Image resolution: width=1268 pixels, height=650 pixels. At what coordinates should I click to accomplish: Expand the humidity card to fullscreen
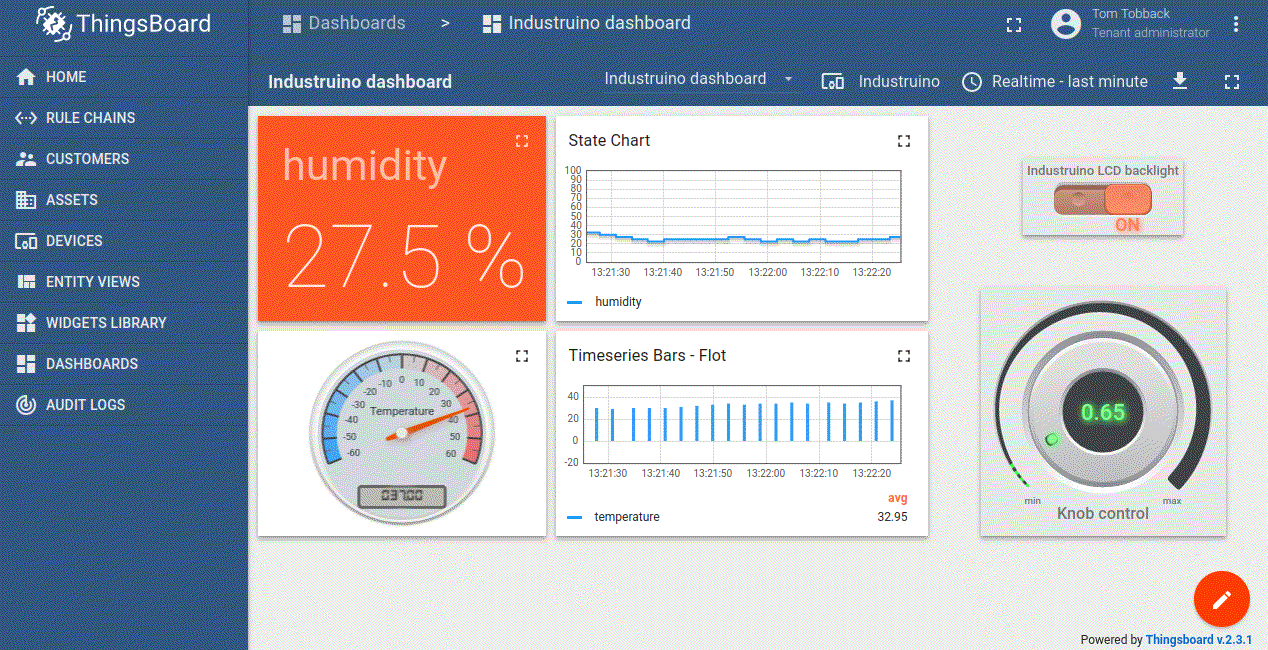point(521,141)
